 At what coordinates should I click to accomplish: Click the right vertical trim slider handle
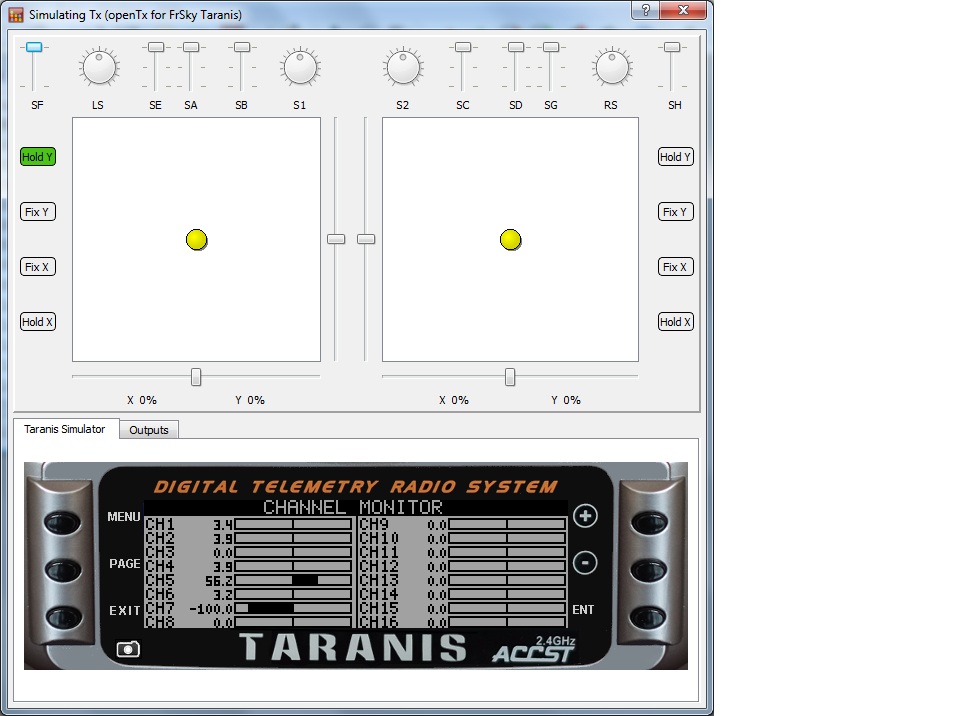click(366, 239)
